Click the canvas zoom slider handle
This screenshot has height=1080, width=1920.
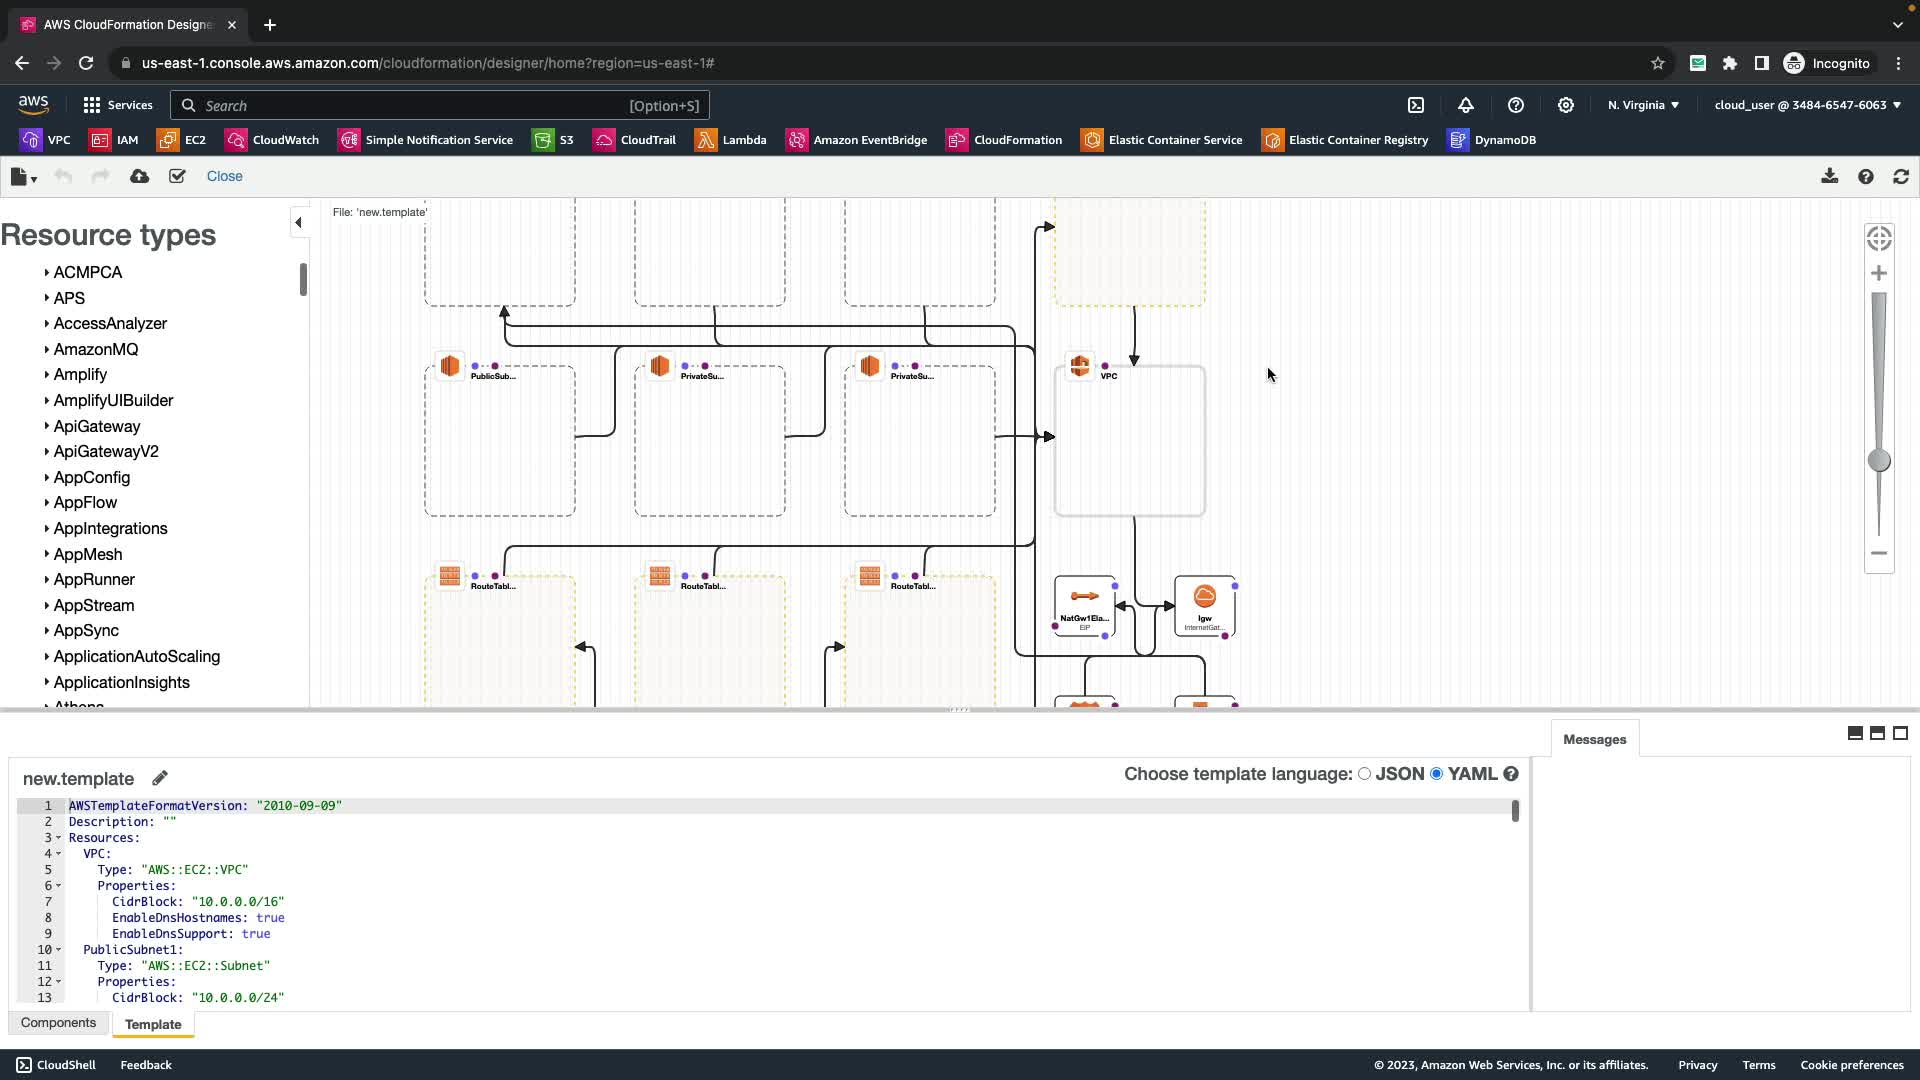[1879, 460]
